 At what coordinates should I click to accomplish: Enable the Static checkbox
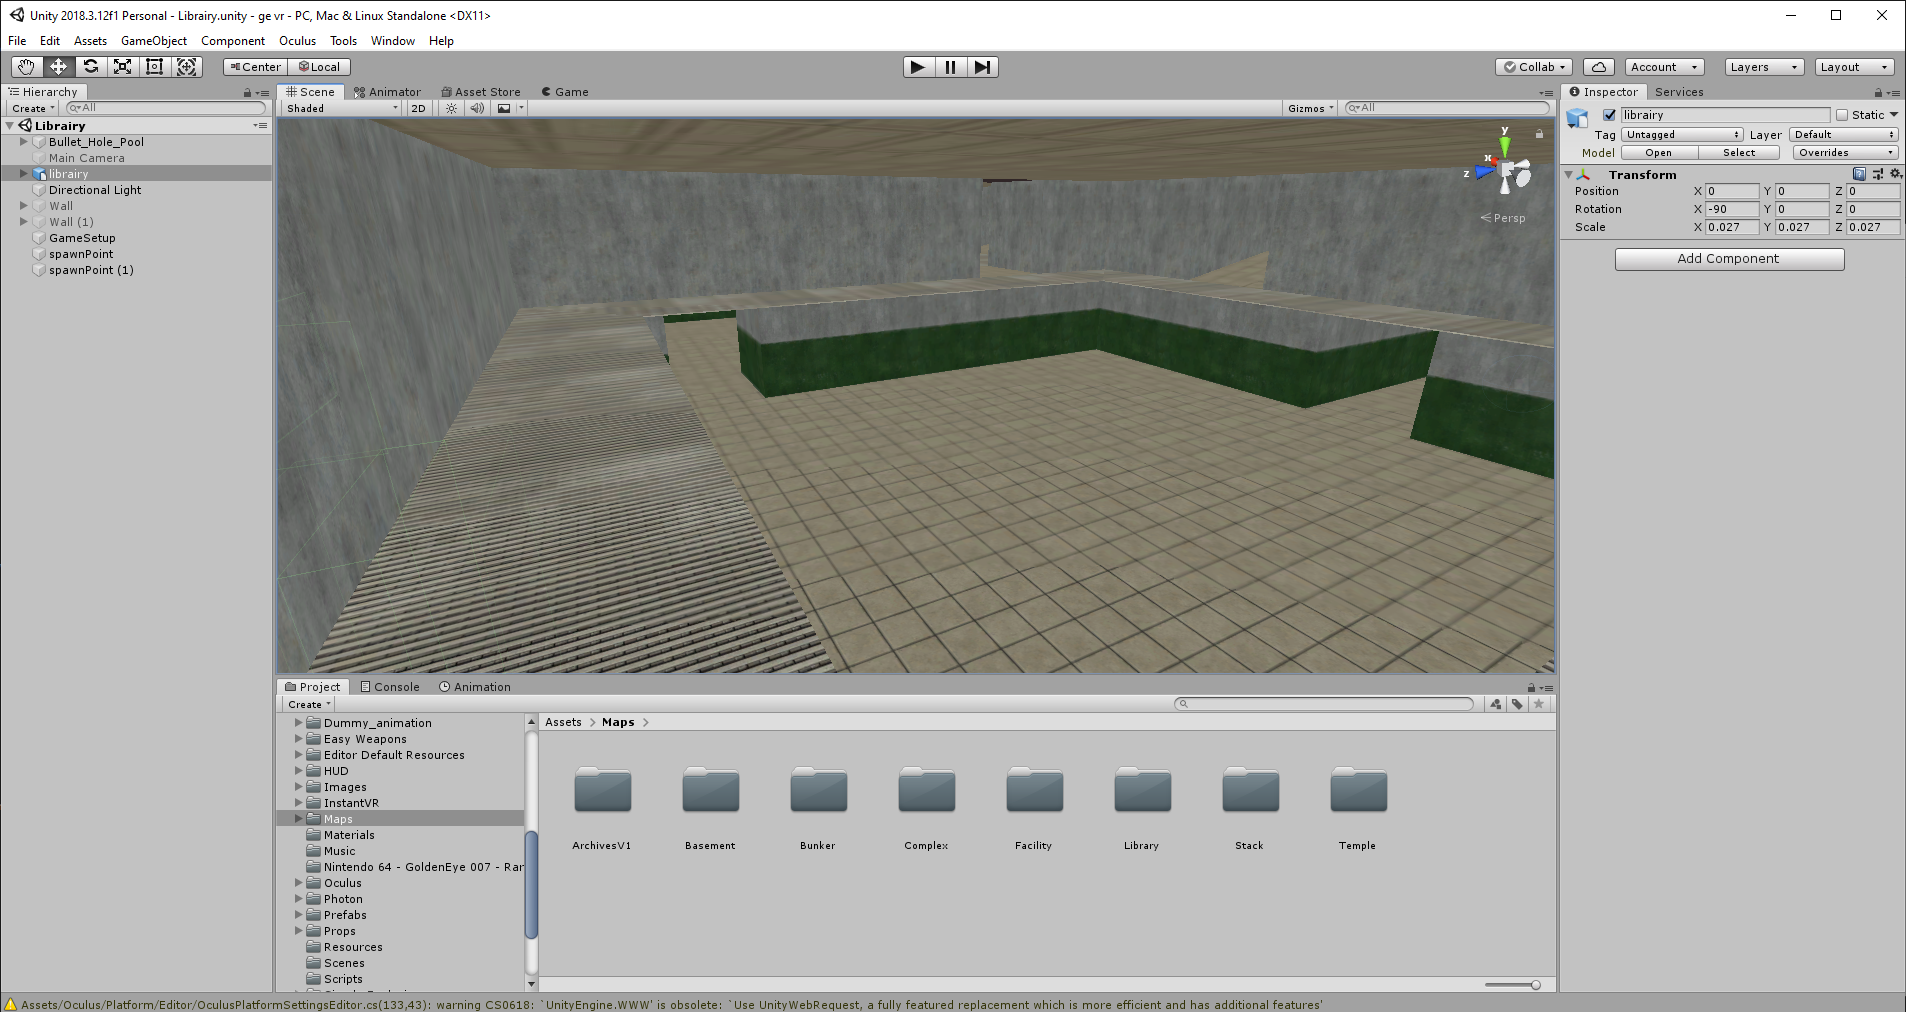point(1842,115)
